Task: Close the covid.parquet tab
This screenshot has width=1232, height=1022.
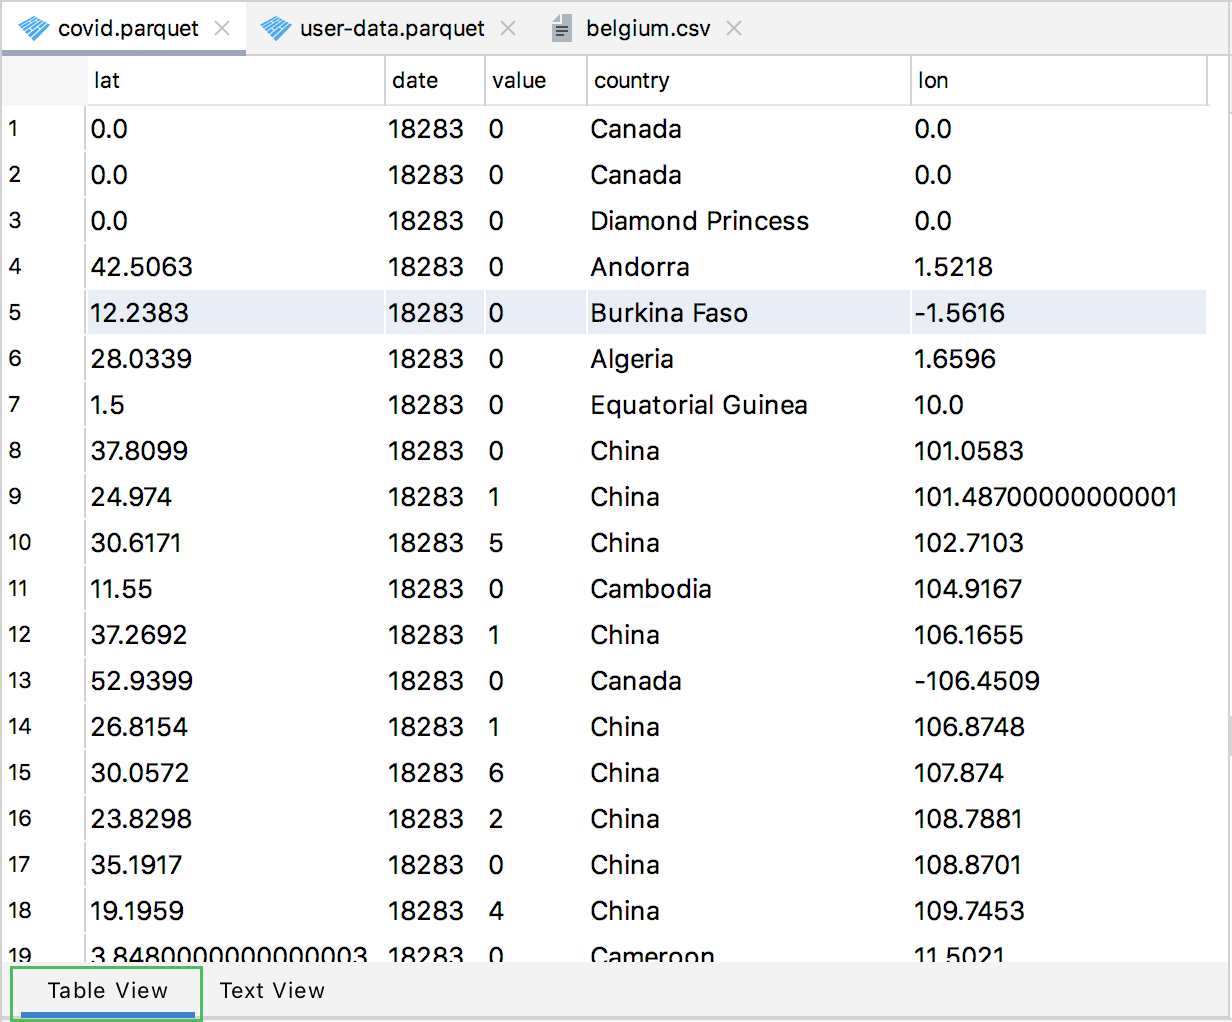Action: [x=221, y=28]
